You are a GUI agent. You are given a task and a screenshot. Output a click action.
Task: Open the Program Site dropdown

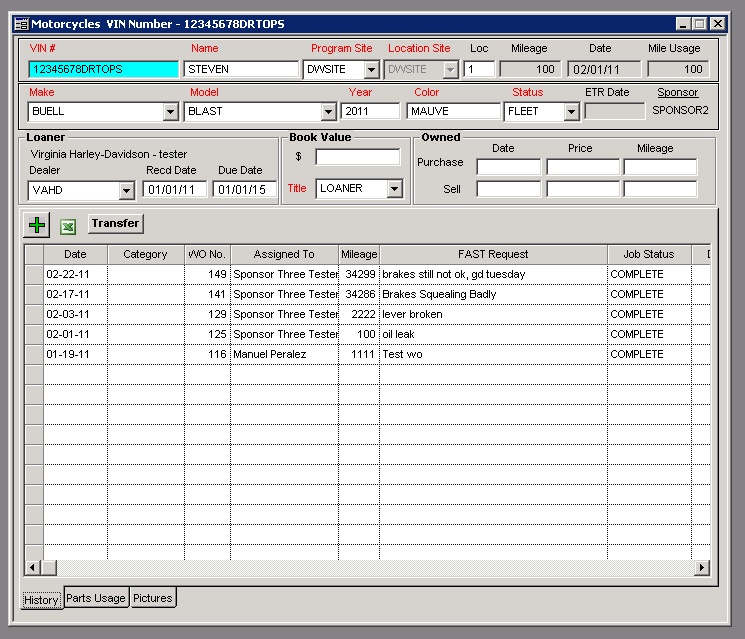coord(371,70)
